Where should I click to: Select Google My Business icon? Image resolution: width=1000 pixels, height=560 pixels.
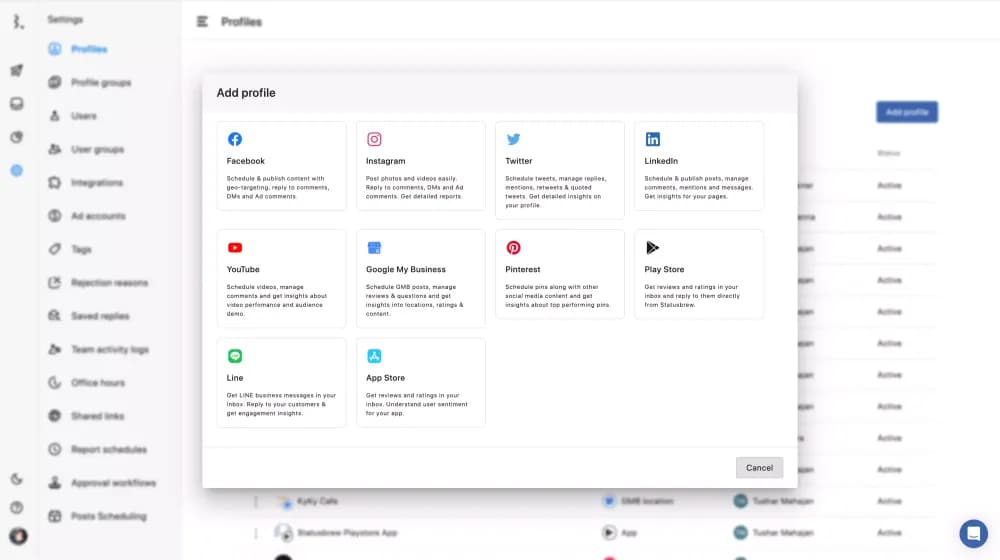374,247
